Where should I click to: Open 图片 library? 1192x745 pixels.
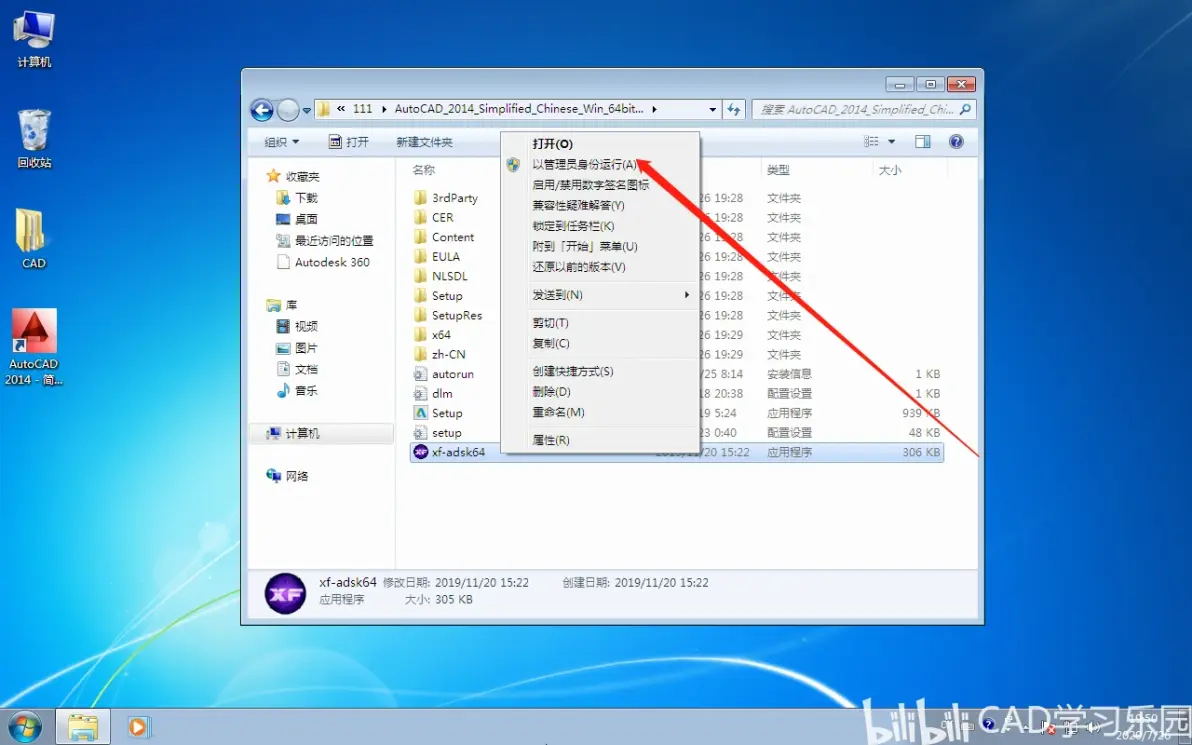[297, 347]
